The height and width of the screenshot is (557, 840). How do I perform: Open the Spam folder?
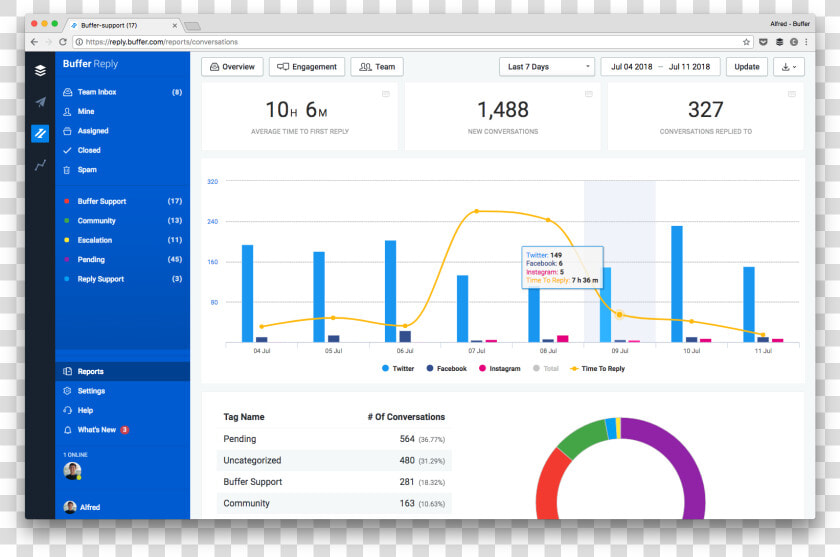[x=122, y=170]
